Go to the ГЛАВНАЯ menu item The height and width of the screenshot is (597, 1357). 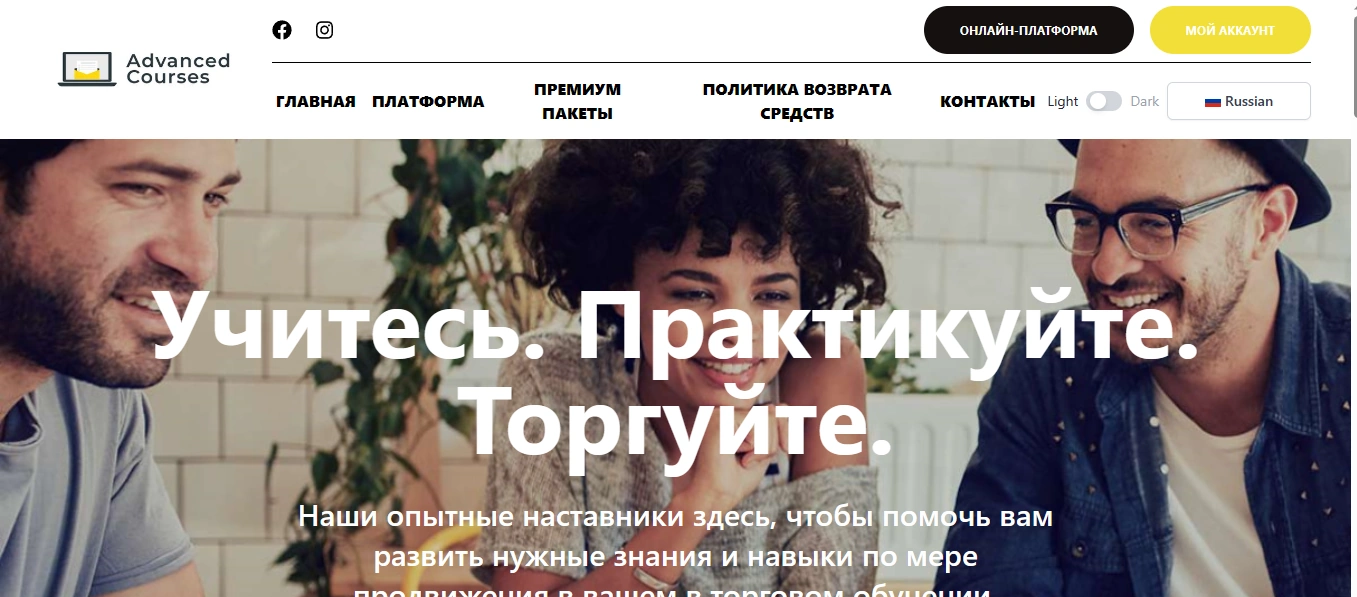(x=316, y=101)
